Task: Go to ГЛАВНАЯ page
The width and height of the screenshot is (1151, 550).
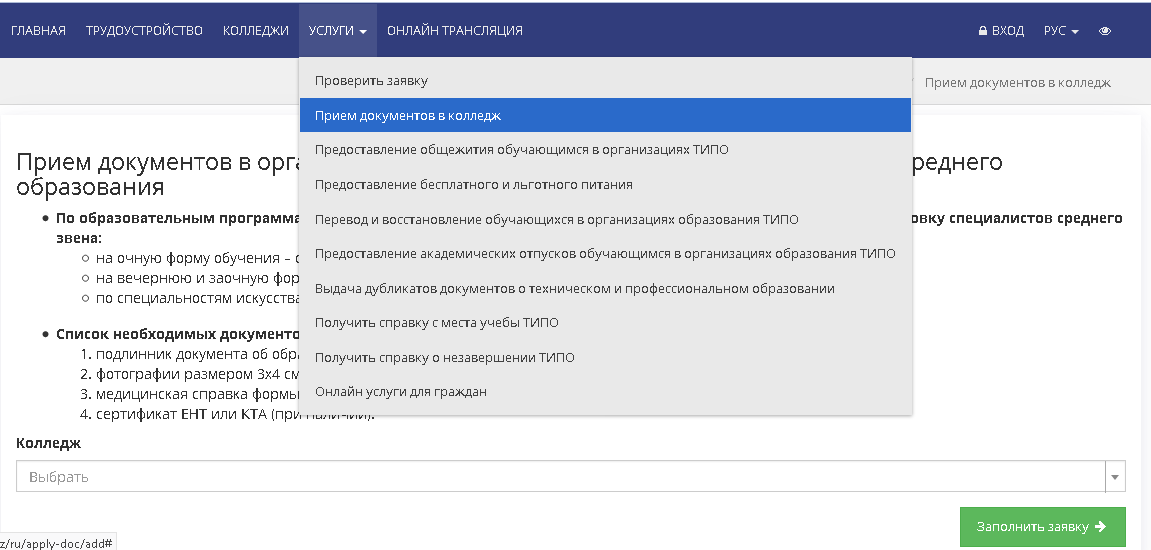Action: pos(38,31)
